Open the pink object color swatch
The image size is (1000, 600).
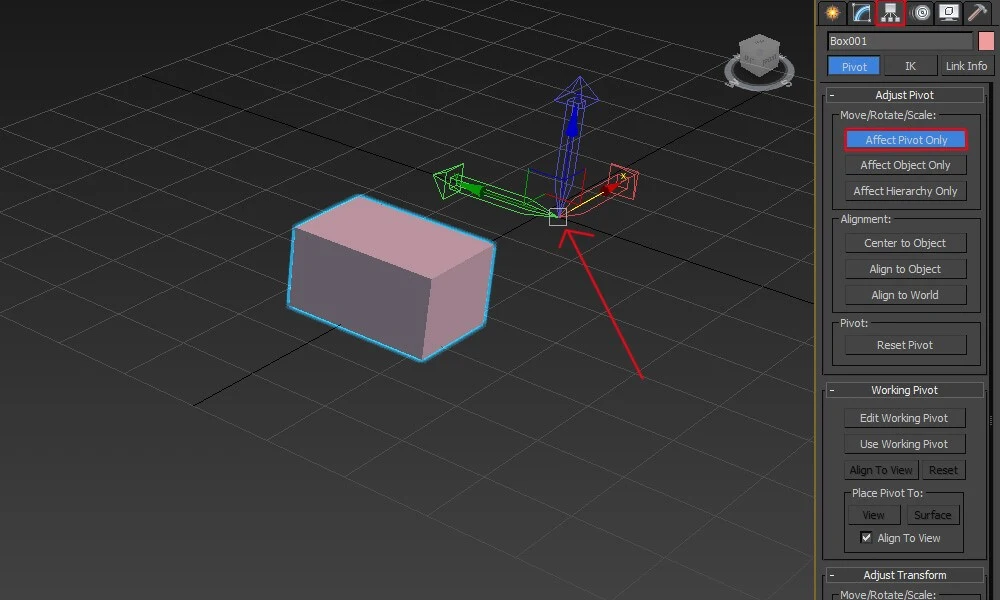(985, 41)
